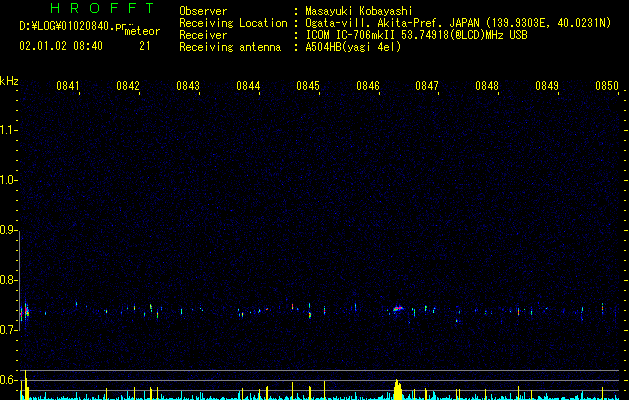Image resolution: width=629 pixels, height=400 pixels.
Task: Click the 0.7 kHz frequency axis label
Action: (x=8, y=330)
